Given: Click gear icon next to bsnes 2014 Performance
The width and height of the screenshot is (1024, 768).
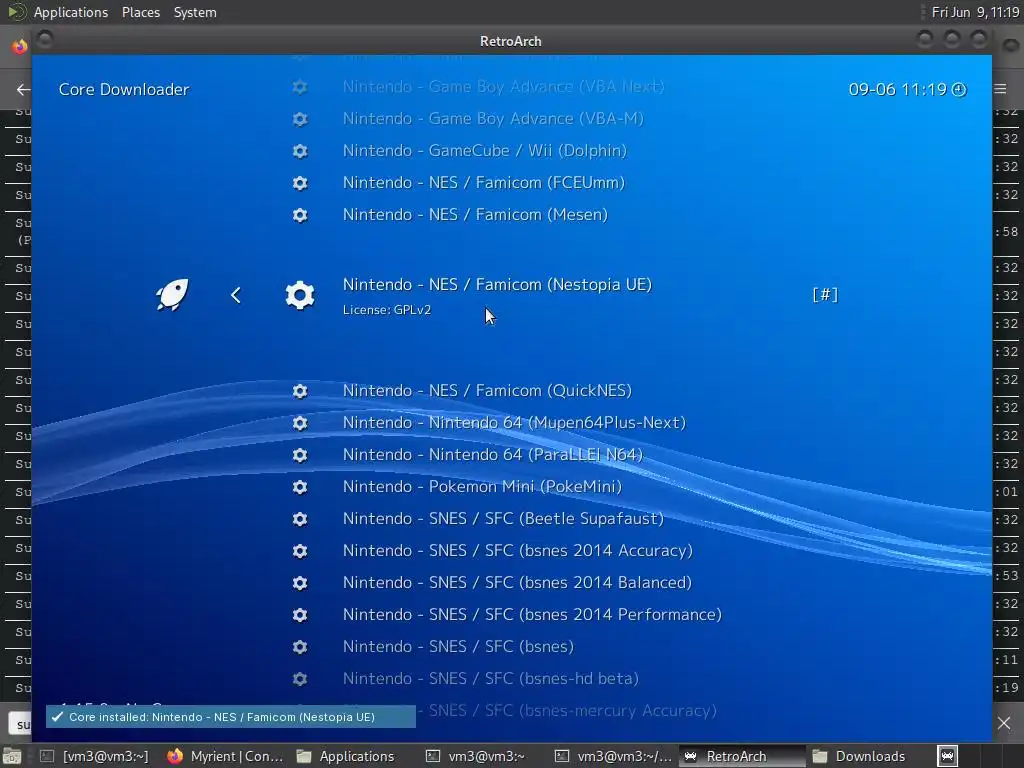Looking at the screenshot, I should [x=300, y=615].
